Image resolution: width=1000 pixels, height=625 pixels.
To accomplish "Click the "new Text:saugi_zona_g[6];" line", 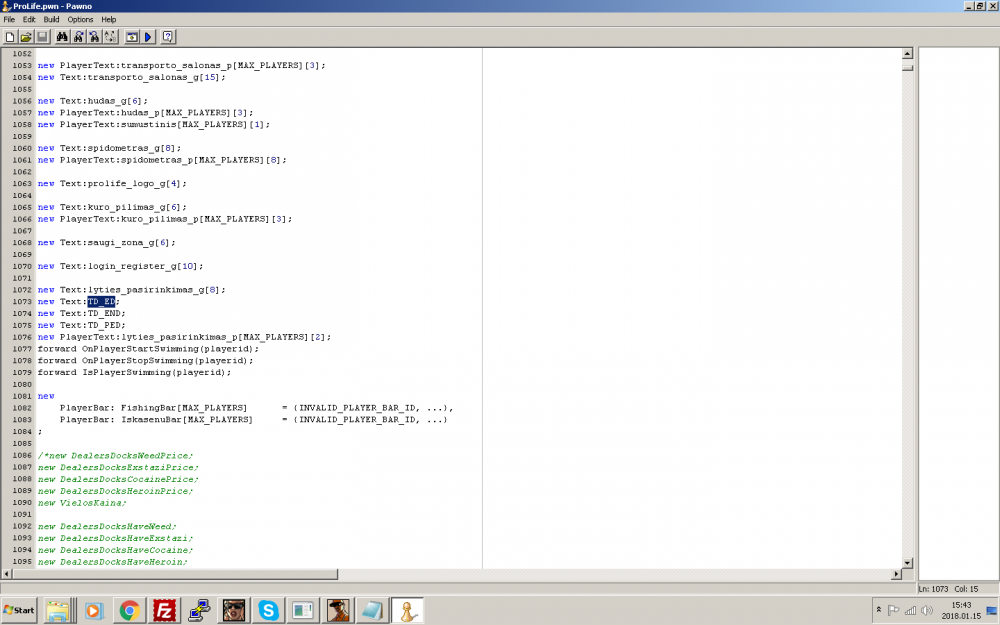I will (x=107, y=243).
